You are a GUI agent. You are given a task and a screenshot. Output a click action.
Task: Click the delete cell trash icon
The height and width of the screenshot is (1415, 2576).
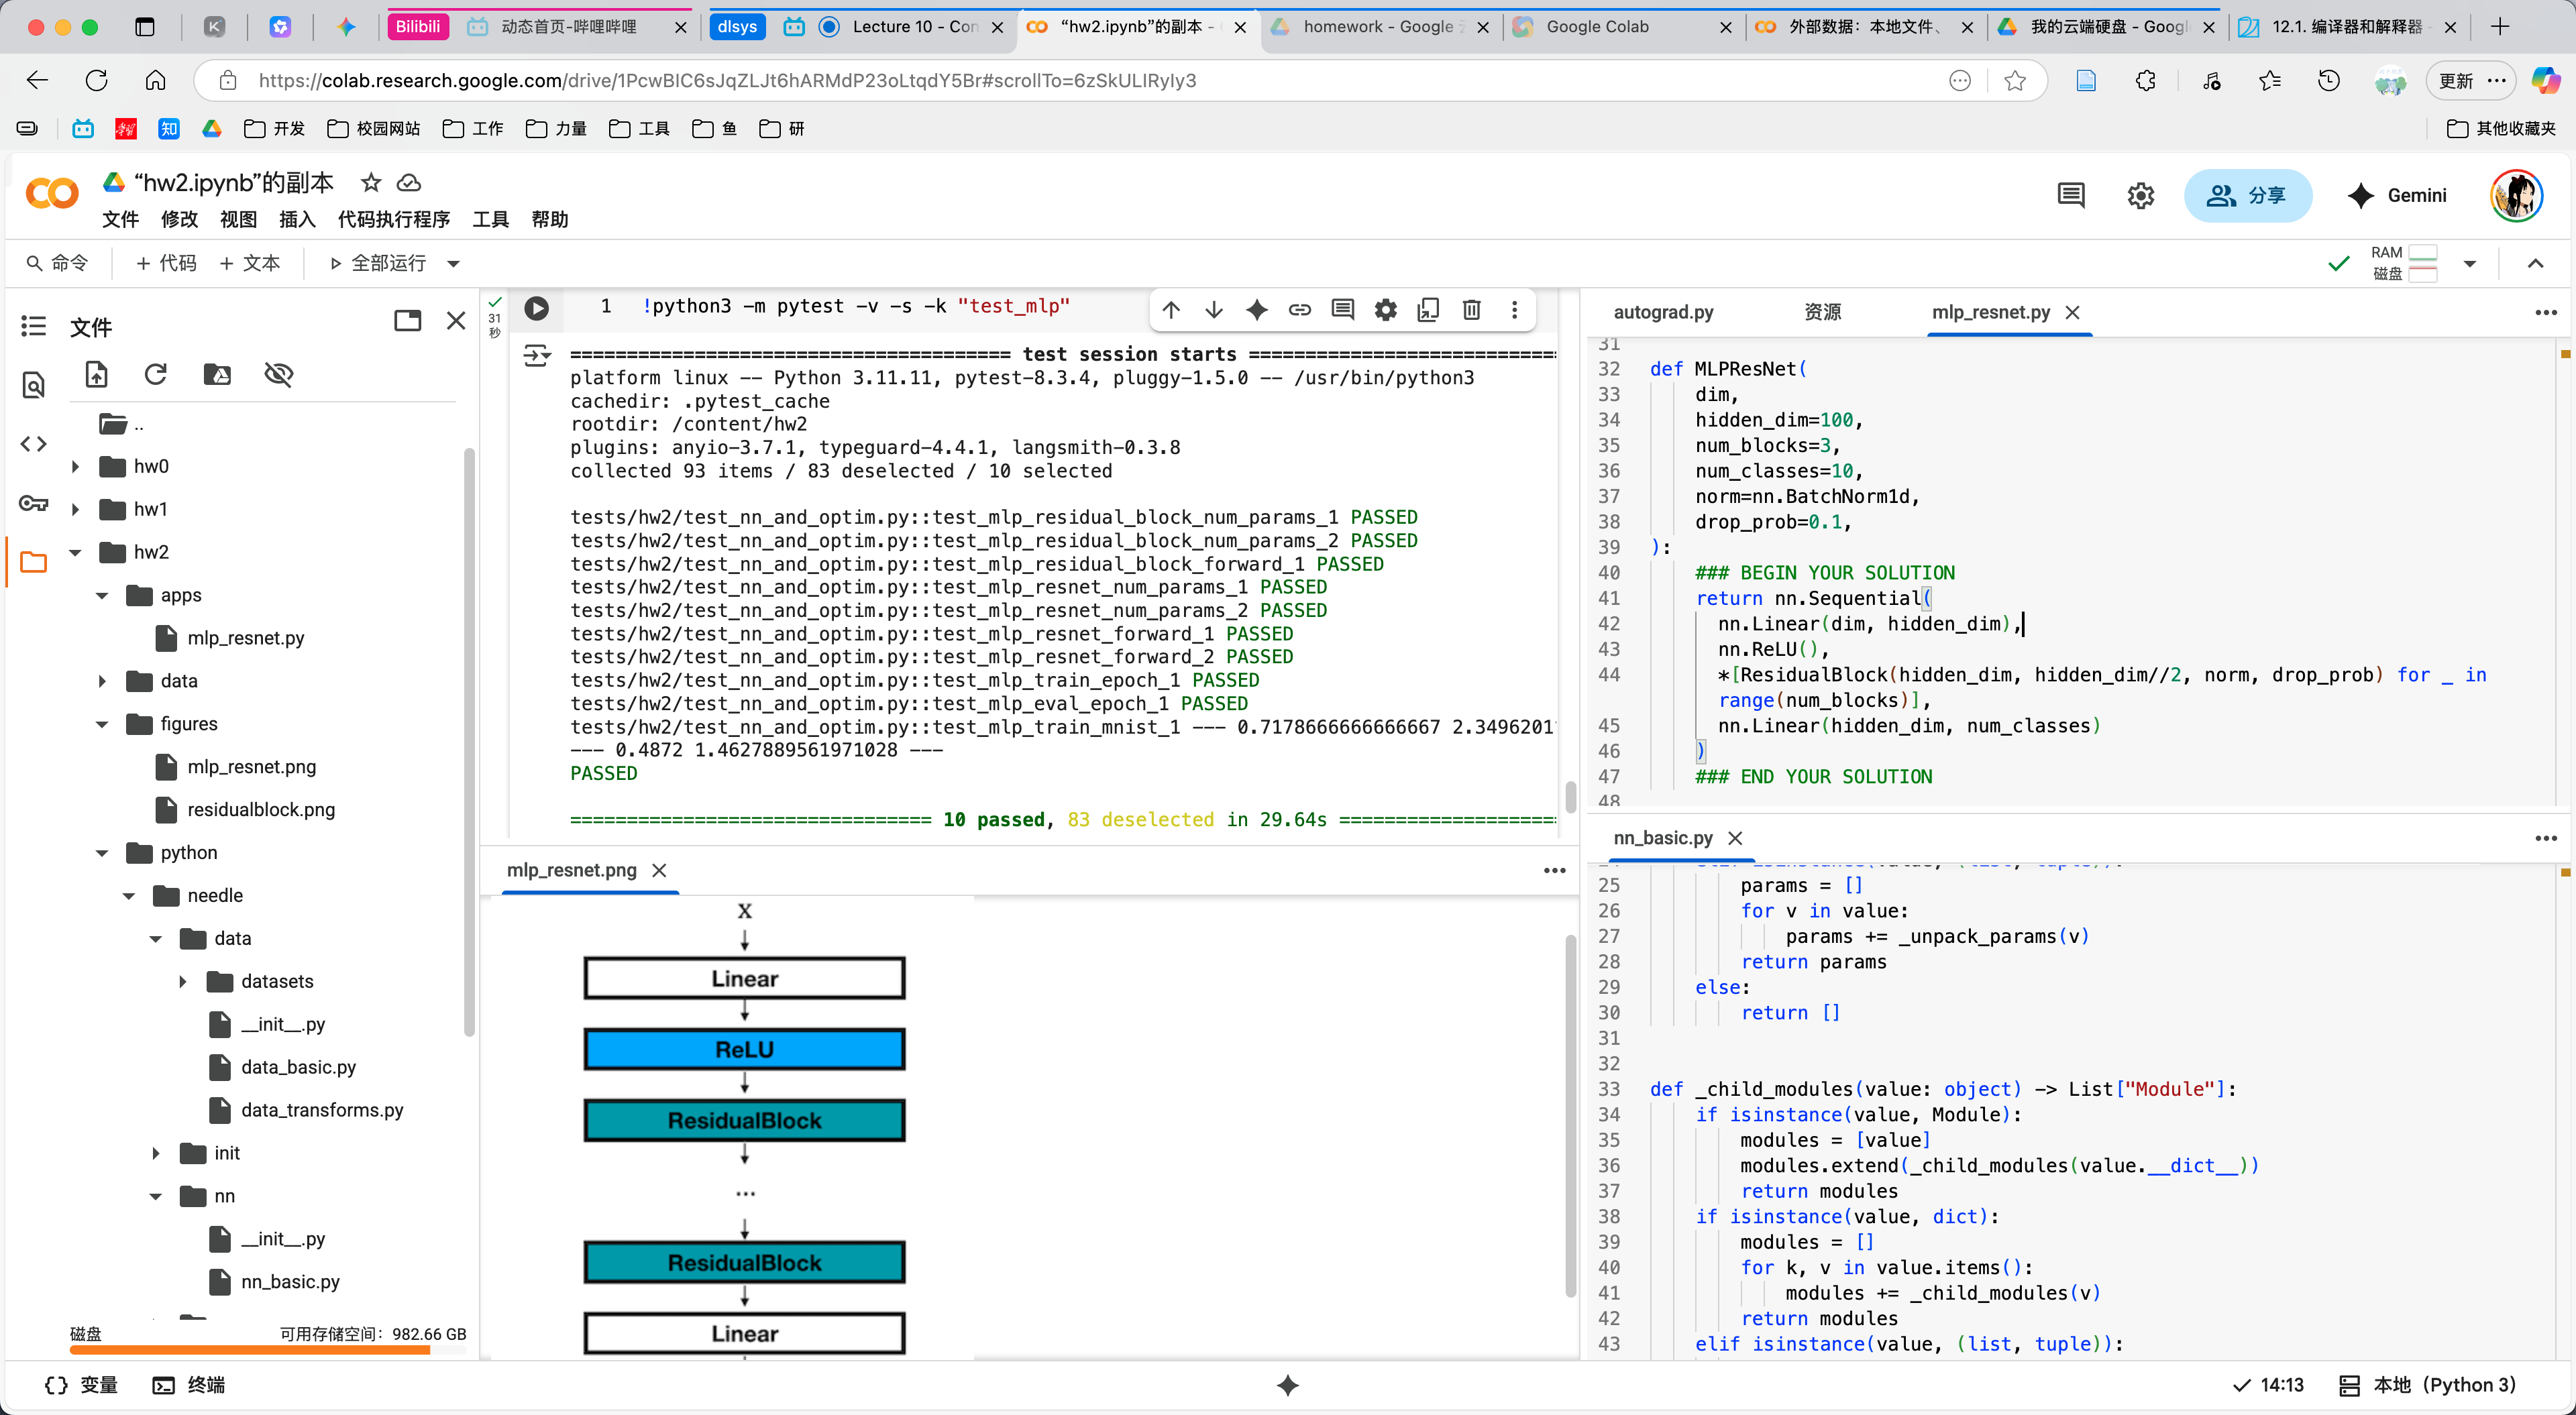(x=1471, y=310)
